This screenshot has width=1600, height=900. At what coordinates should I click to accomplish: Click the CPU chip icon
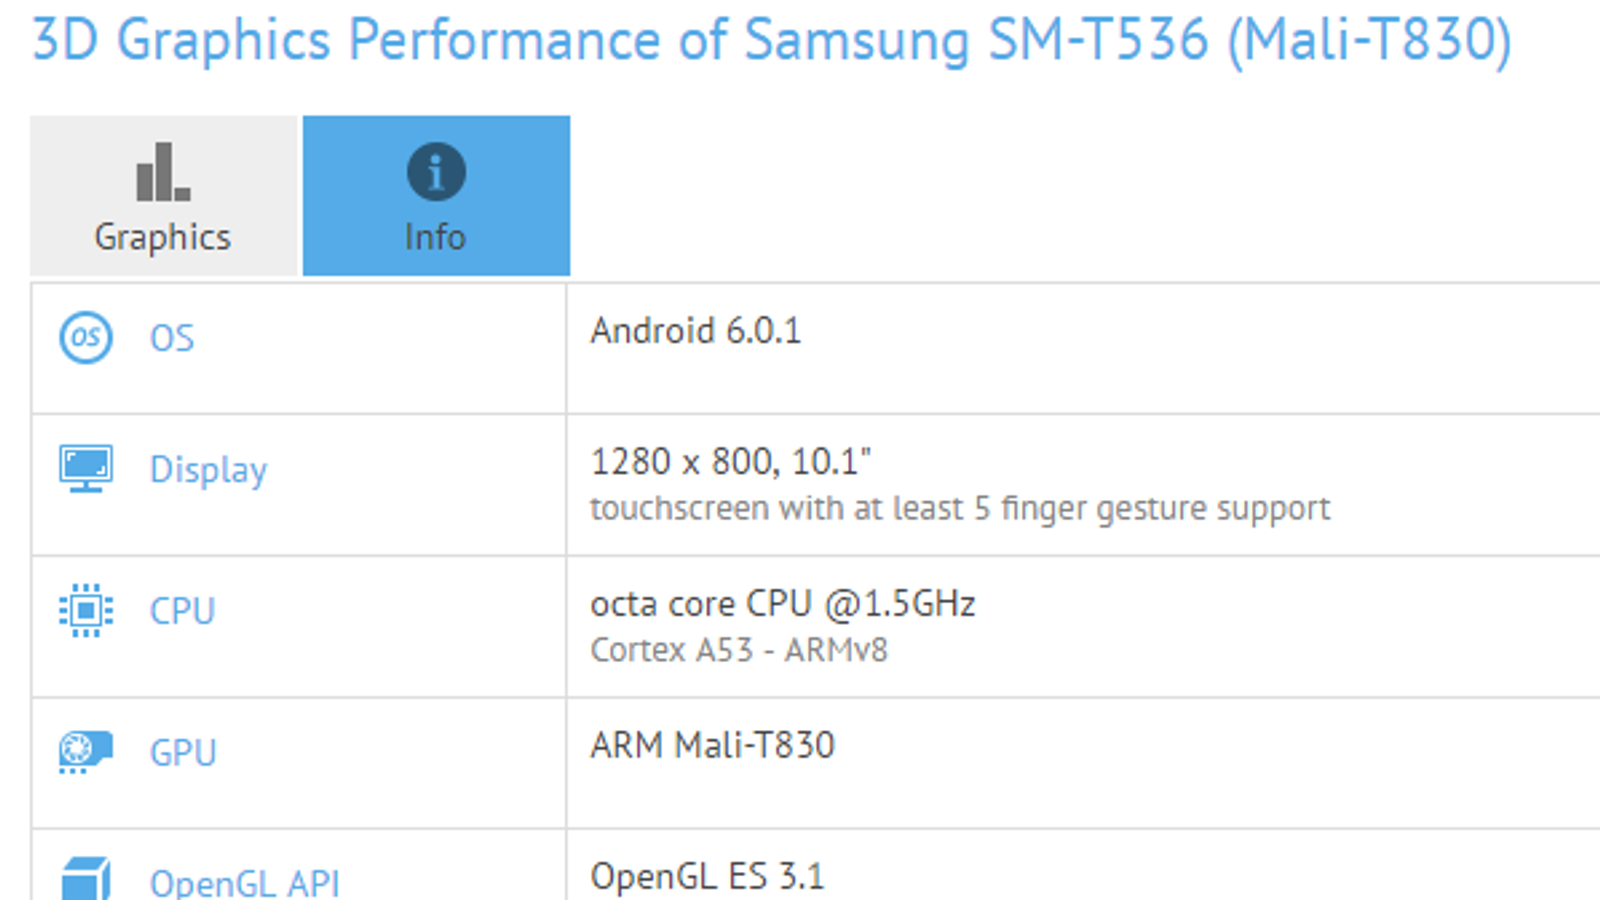tap(86, 610)
